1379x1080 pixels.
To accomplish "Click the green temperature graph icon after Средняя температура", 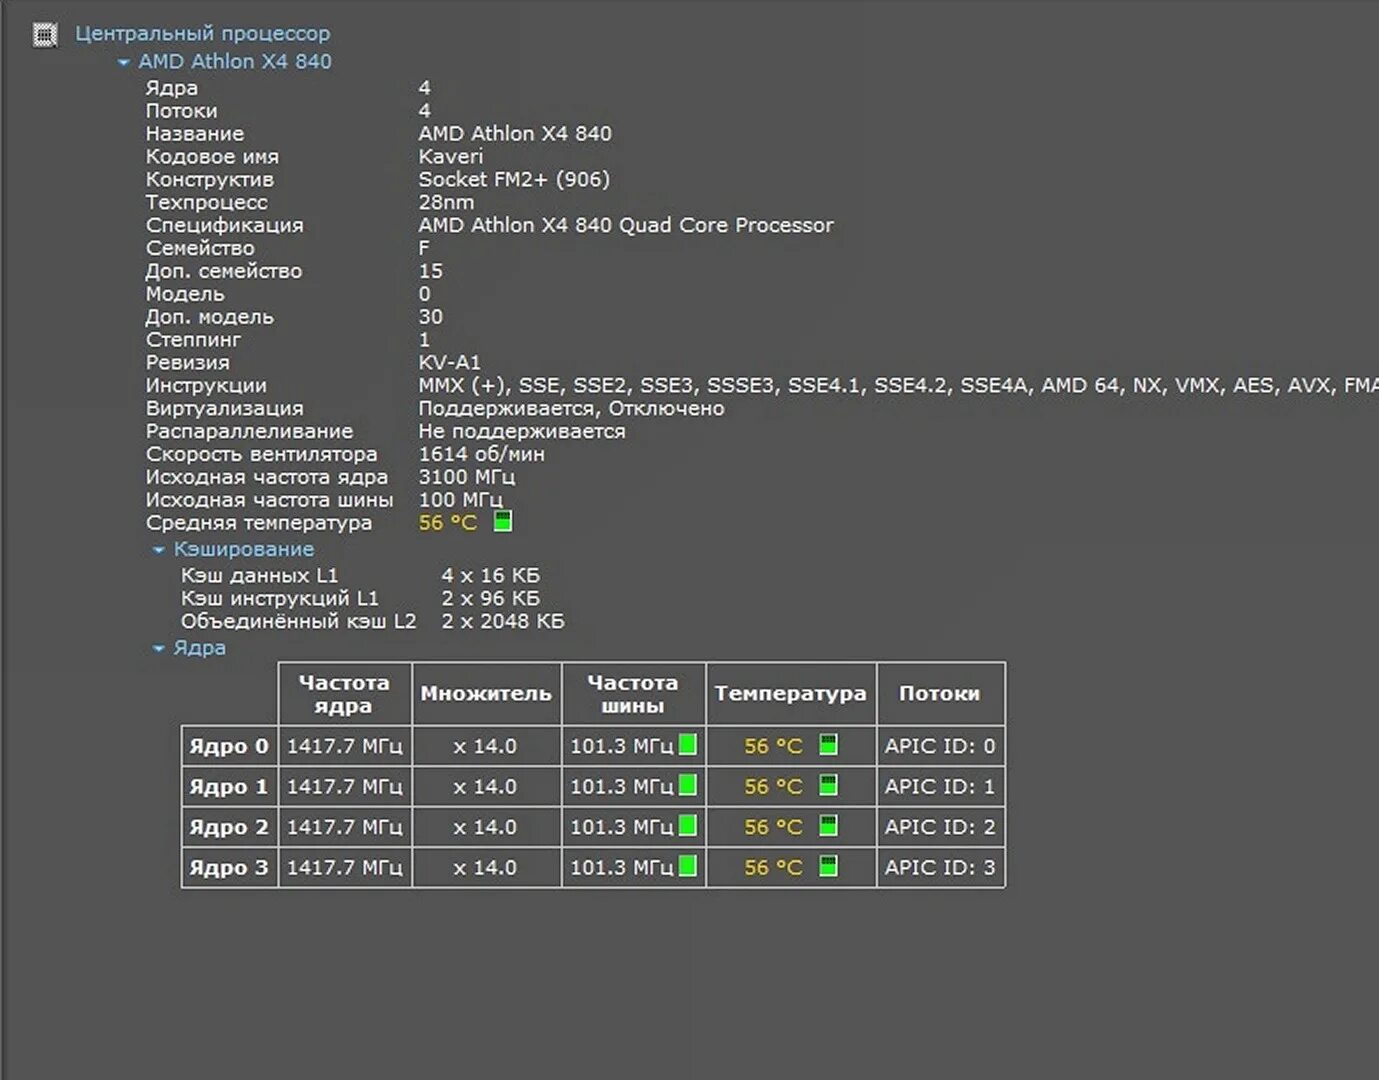I will [x=503, y=521].
